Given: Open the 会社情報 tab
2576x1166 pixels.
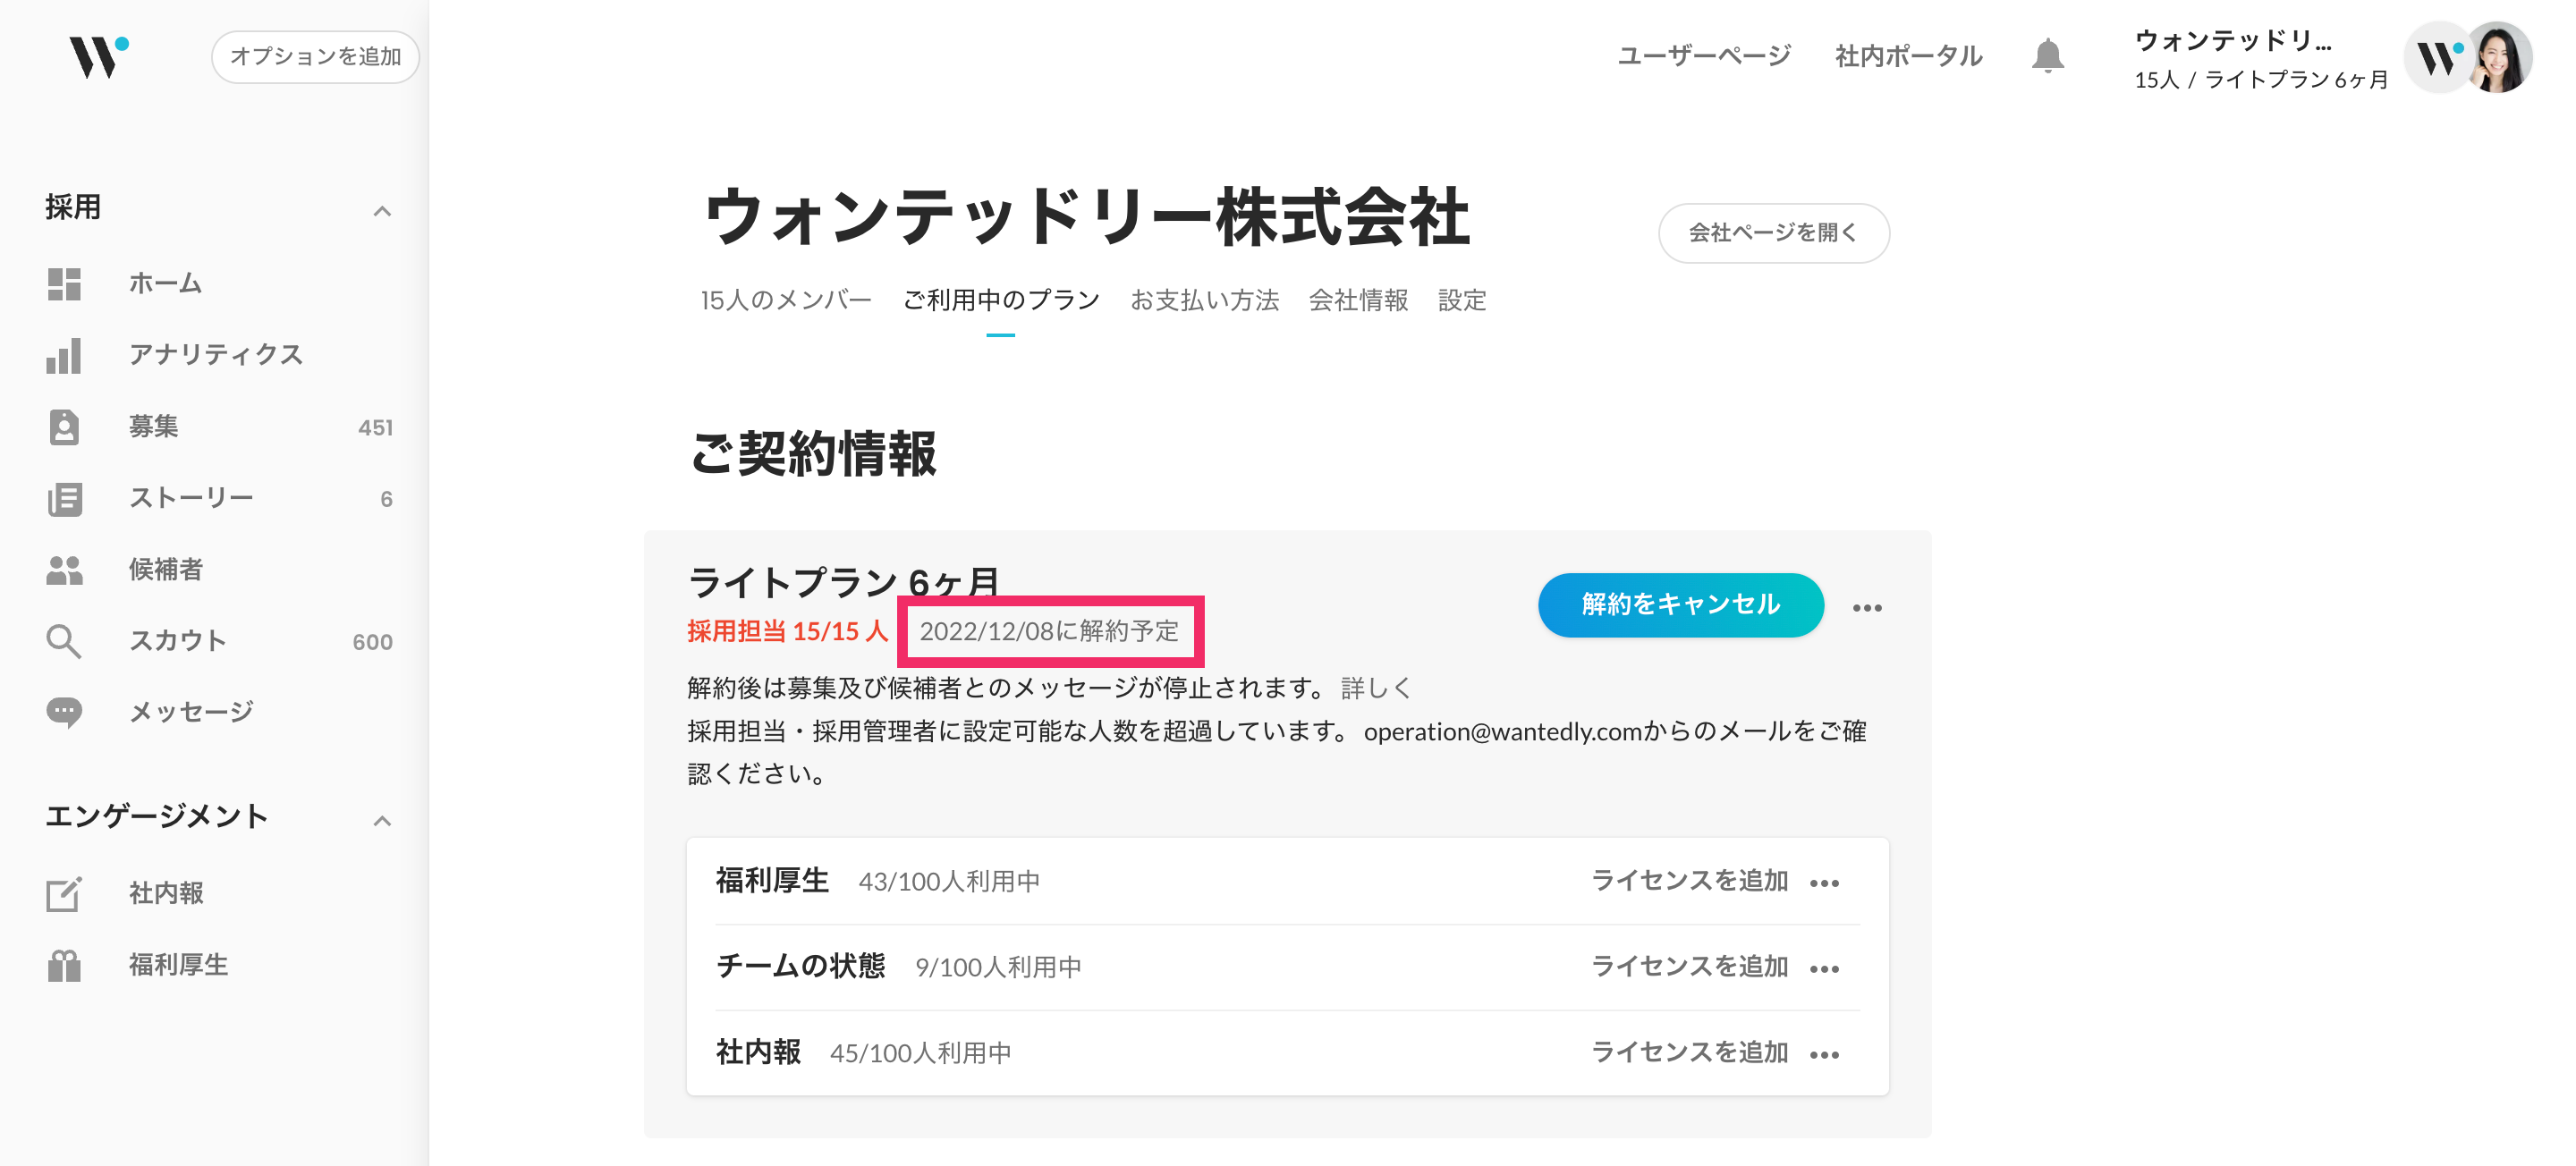Looking at the screenshot, I should tap(1358, 301).
